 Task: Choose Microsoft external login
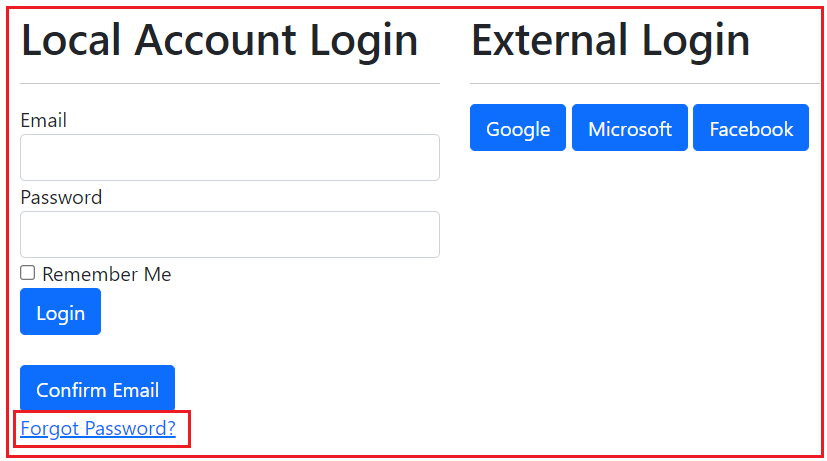pos(630,128)
